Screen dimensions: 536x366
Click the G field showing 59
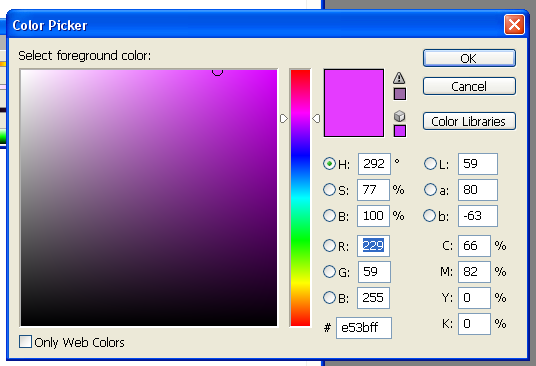(x=374, y=272)
